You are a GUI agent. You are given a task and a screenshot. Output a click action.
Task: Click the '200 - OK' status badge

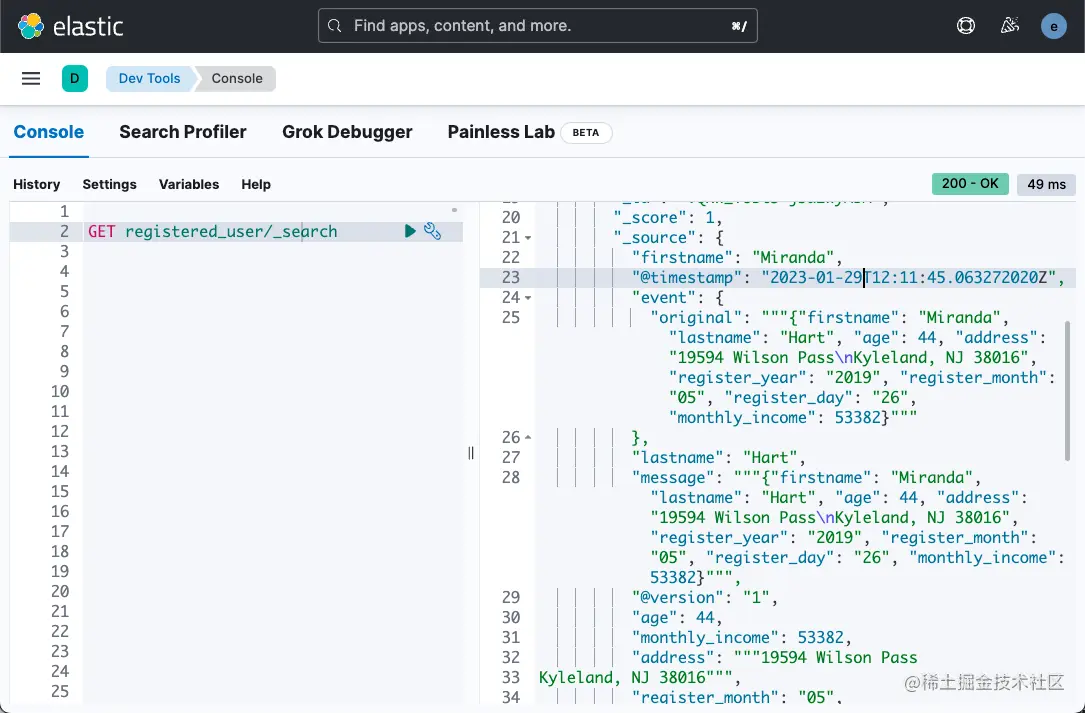pyautogui.click(x=970, y=183)
